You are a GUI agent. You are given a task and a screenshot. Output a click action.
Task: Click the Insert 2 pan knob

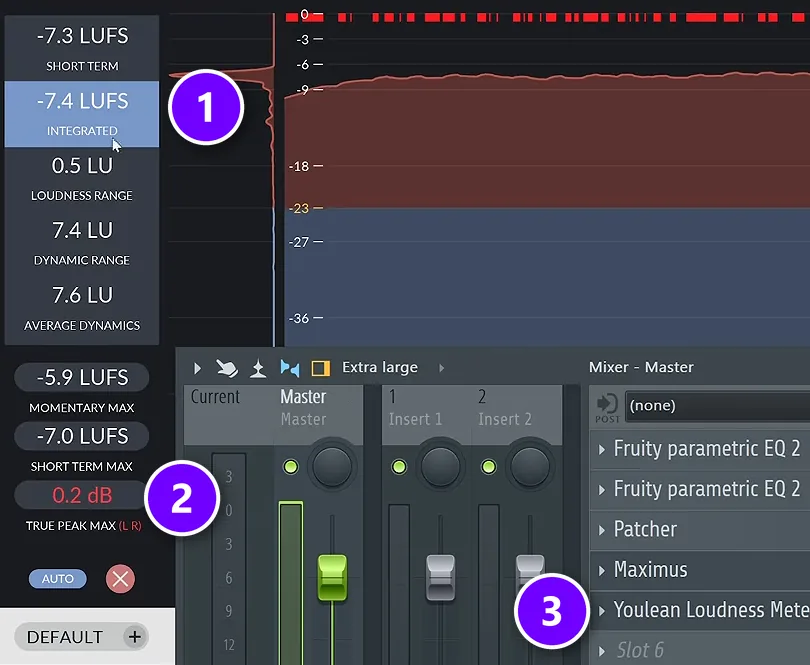tap(530, 467)
